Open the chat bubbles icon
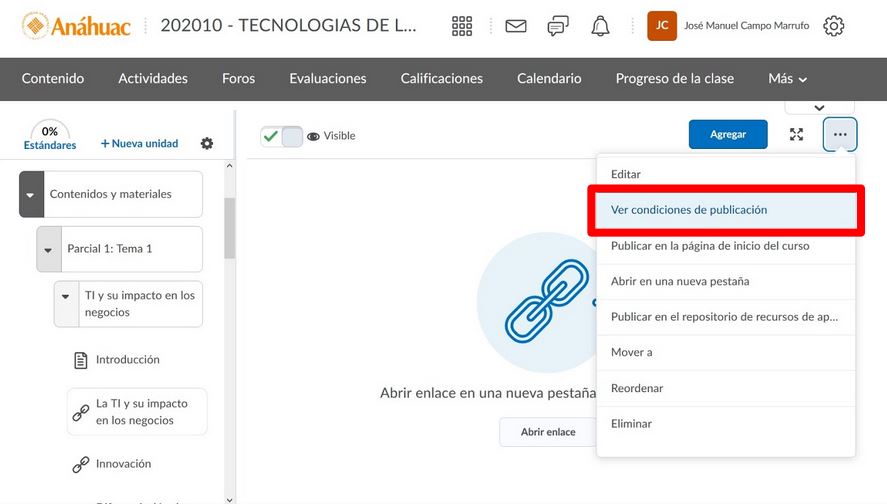 click(x=558, y=26)
